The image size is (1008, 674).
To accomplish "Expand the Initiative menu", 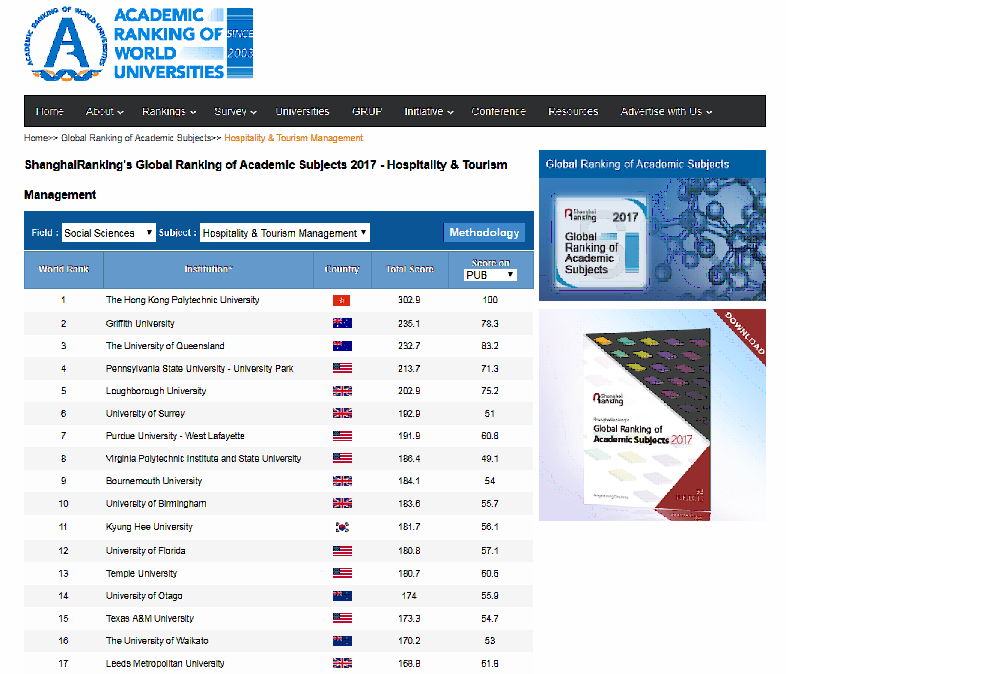I will click(x=429, y=111).
